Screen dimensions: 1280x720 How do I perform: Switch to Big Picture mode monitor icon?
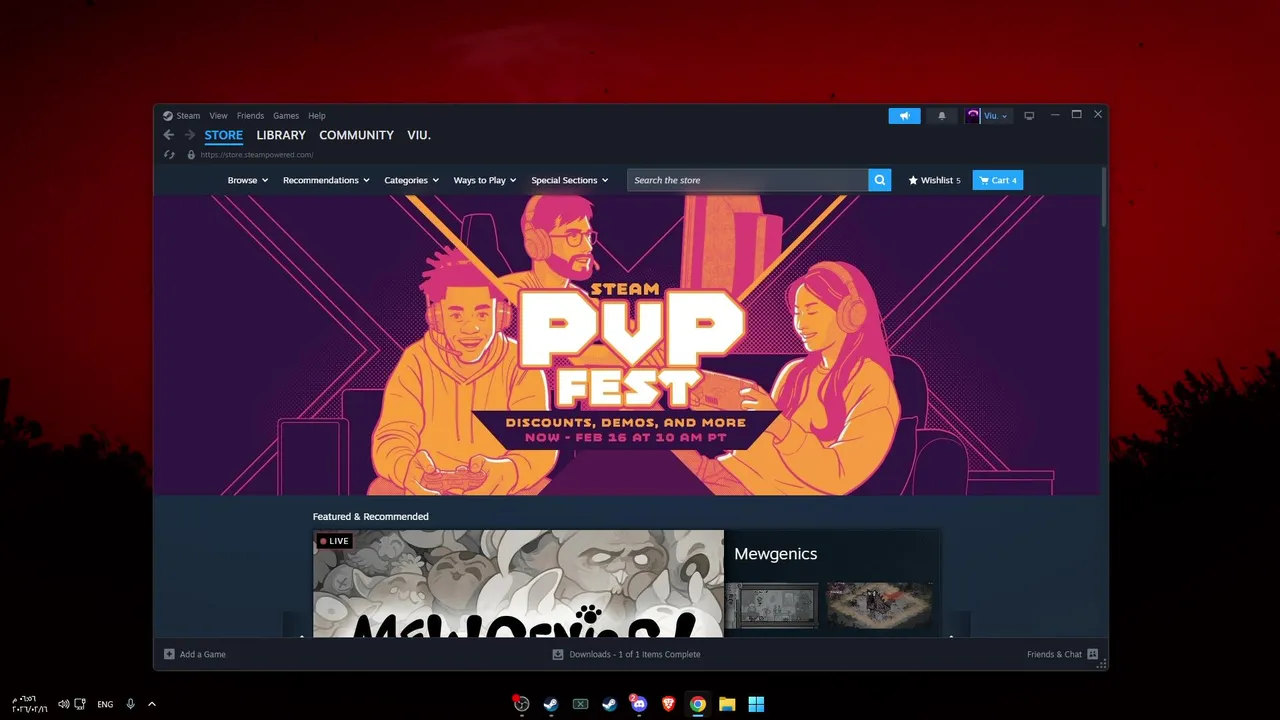point(1029,116)
